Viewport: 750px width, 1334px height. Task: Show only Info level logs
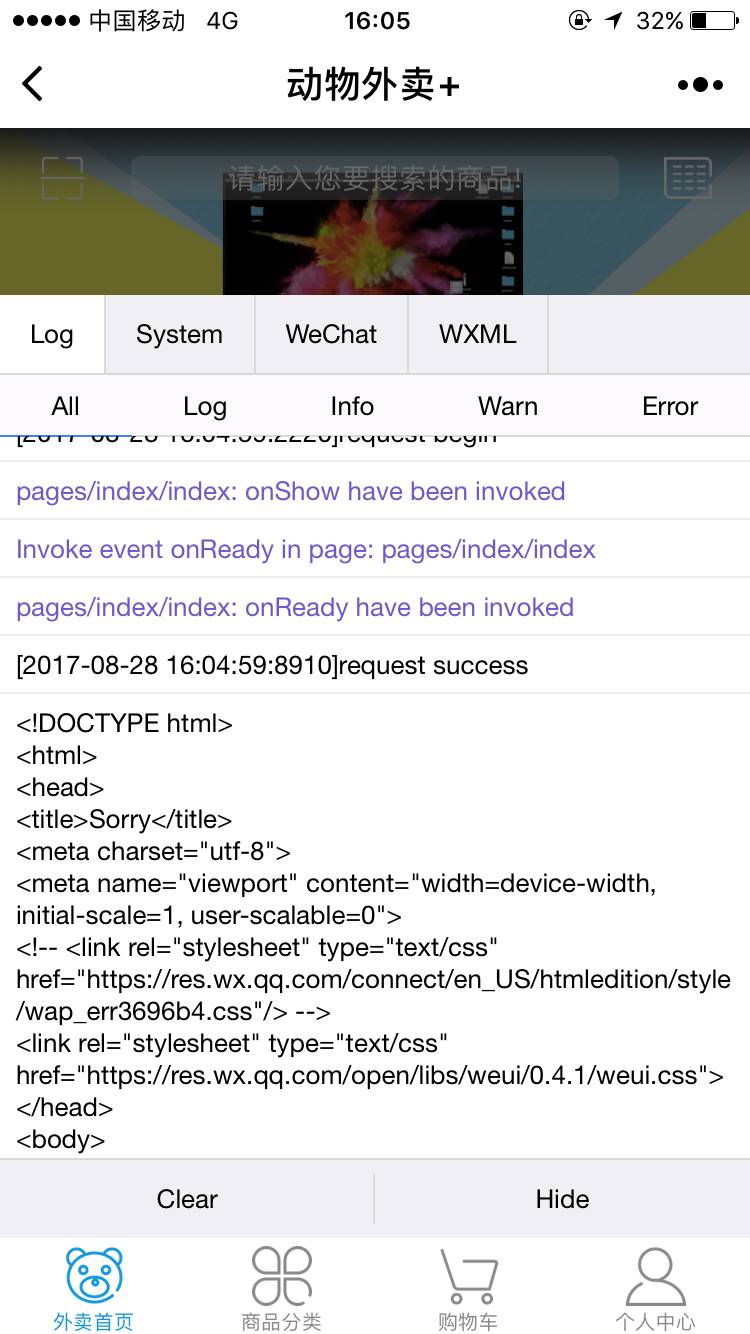[352, 406]
